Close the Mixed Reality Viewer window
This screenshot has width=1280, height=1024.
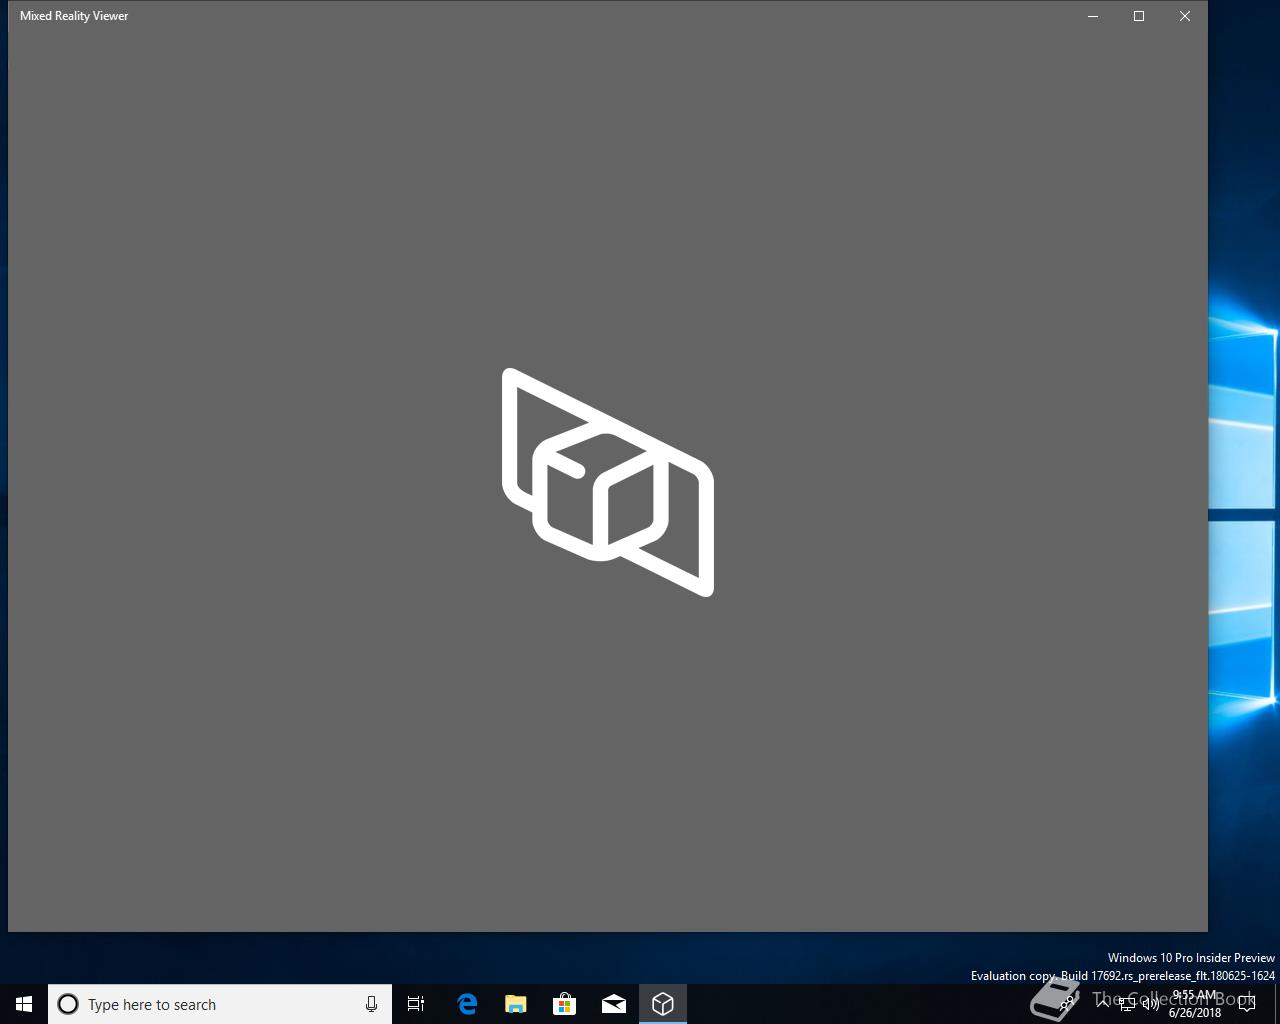pyautogui.click(x=1185, y=16)
